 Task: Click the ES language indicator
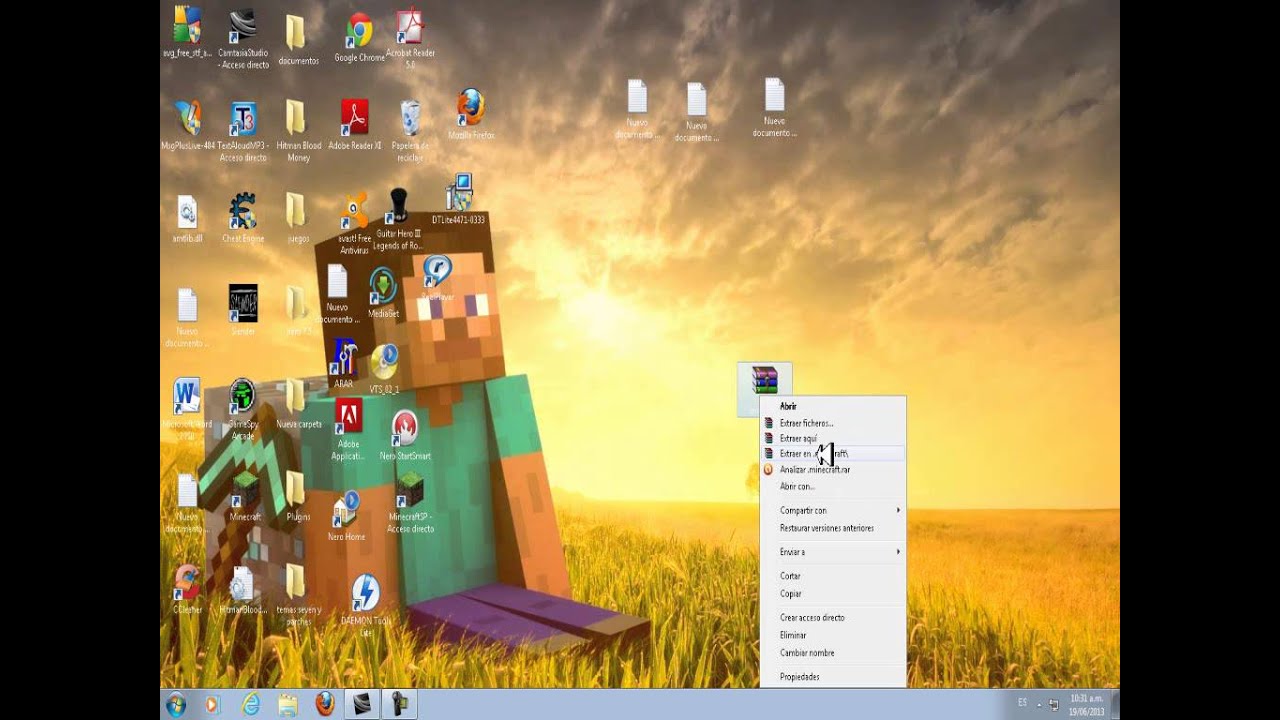[x=1022, y=703]
